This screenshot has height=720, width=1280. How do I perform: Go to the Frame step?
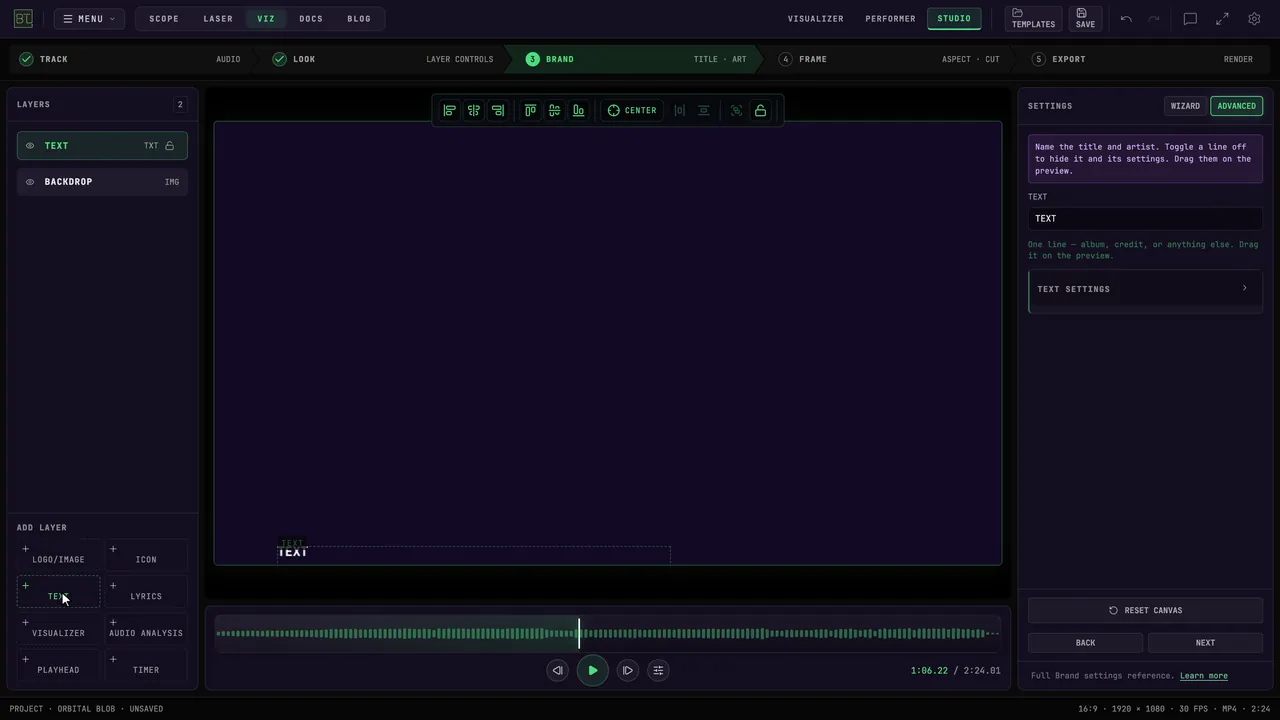889,59
